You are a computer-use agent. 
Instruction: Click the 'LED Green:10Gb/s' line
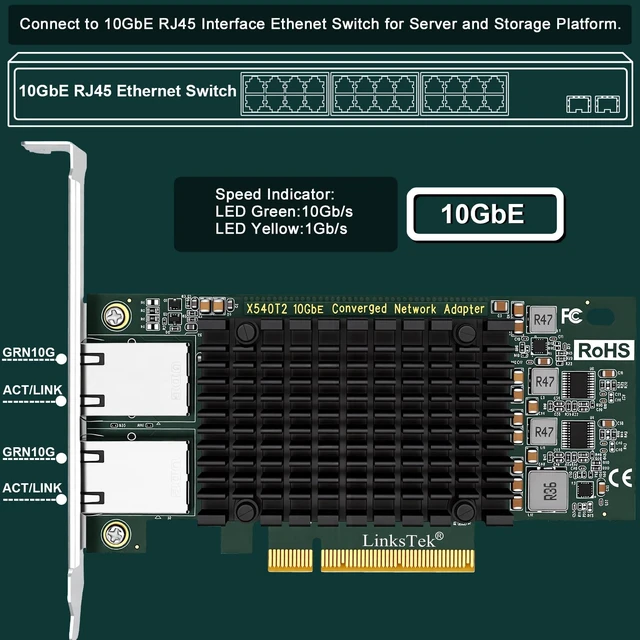(x=284, y=211)
